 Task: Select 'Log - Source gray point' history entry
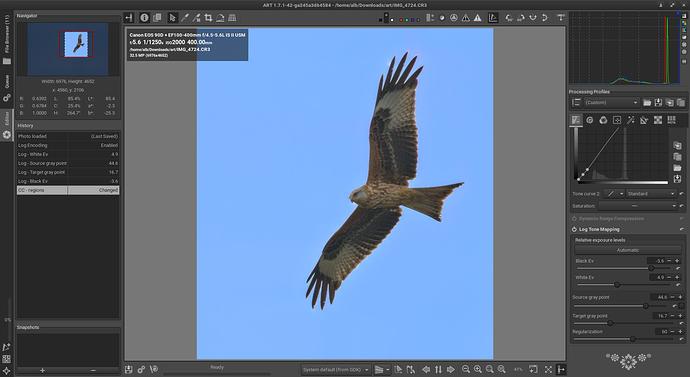pos(68,163)
